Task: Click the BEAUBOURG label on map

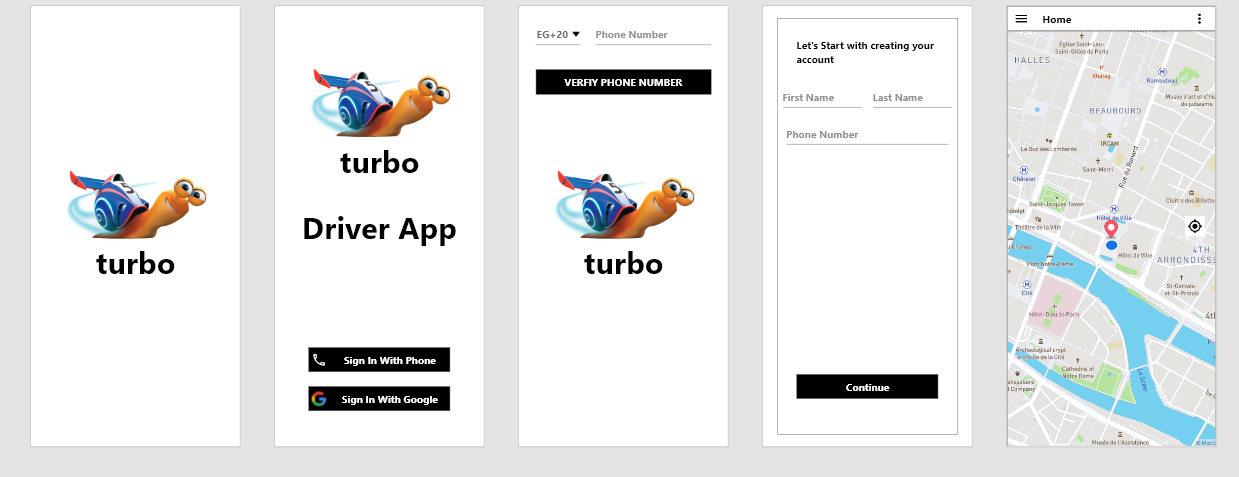Action: (x=1115, y=111)
